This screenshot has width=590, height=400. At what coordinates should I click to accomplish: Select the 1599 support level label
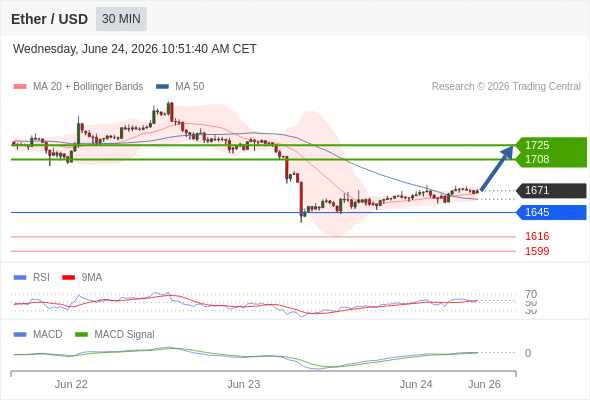[537, 251]
